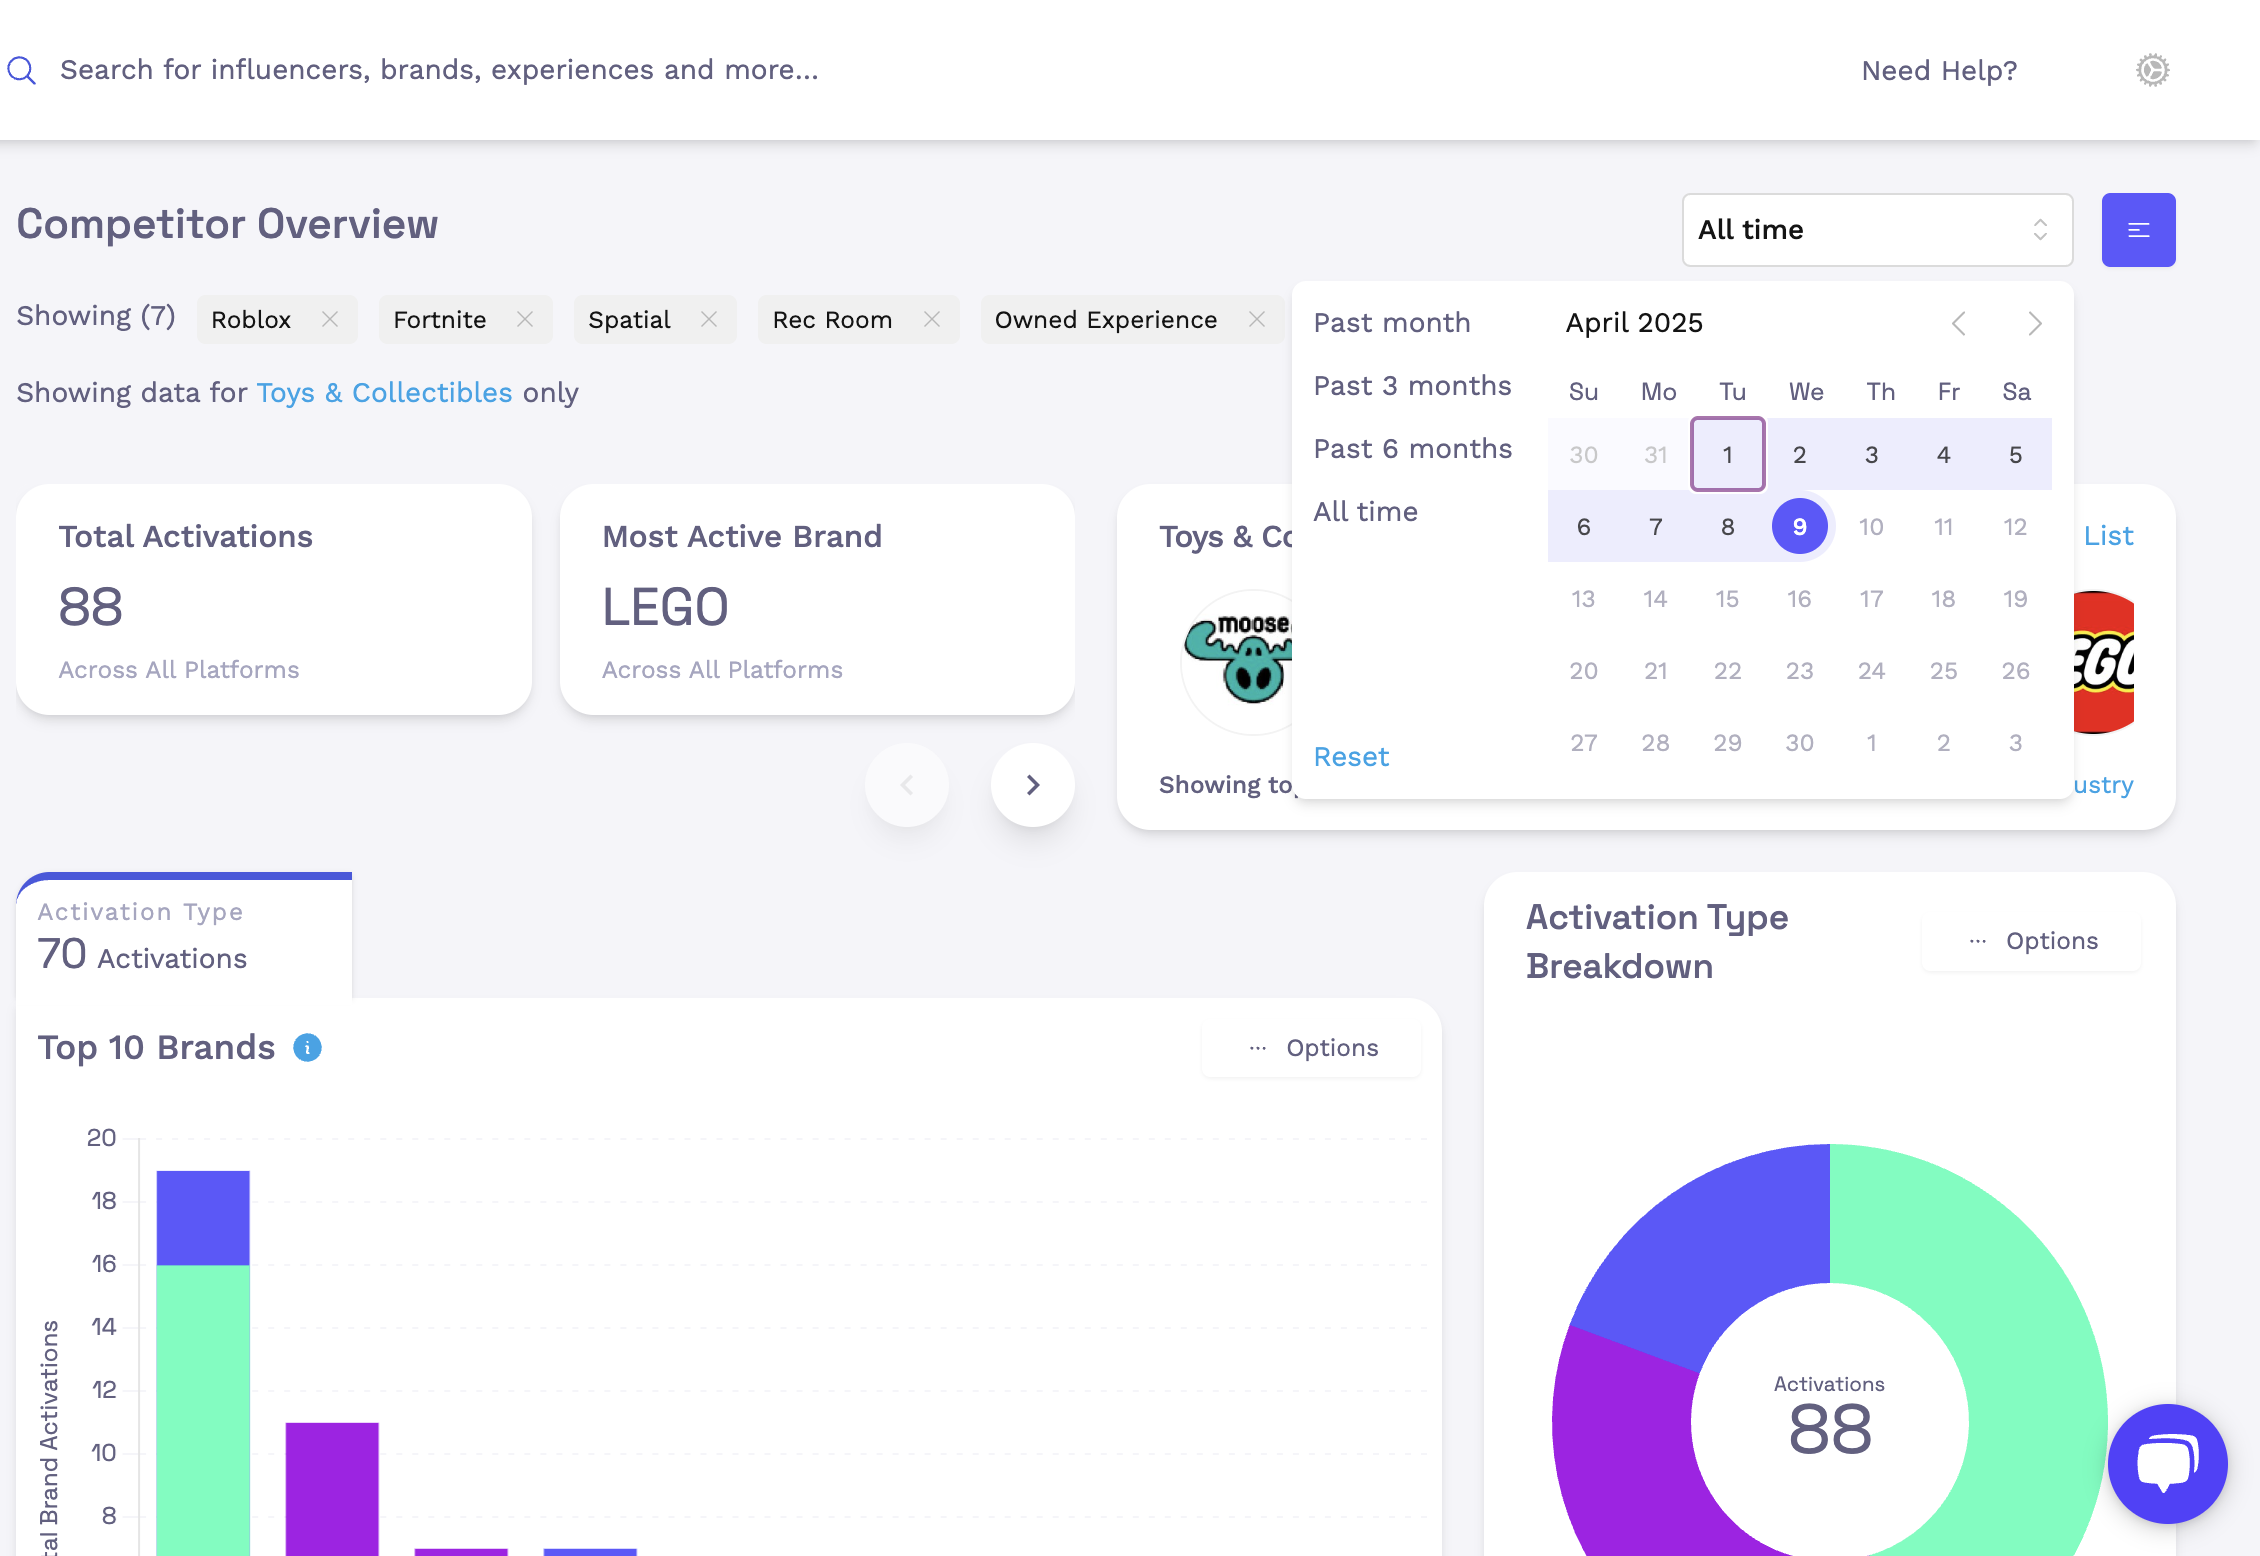Open the Toys & Collectibles link
Image resolution: width=2260 pixels, height=1556 pixels.
coord(384,393)
